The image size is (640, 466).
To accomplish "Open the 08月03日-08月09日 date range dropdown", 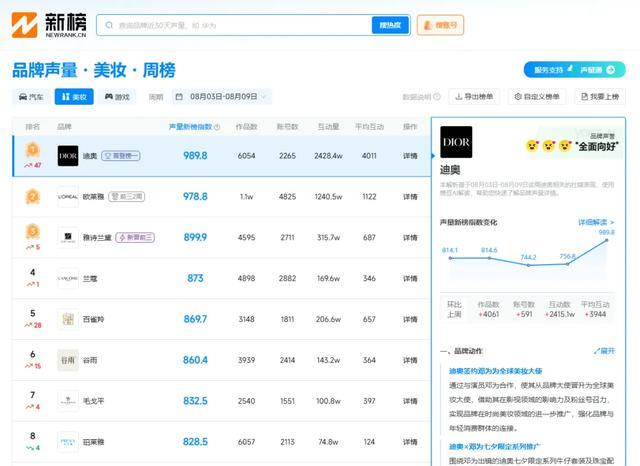I will tap(221, 97).
